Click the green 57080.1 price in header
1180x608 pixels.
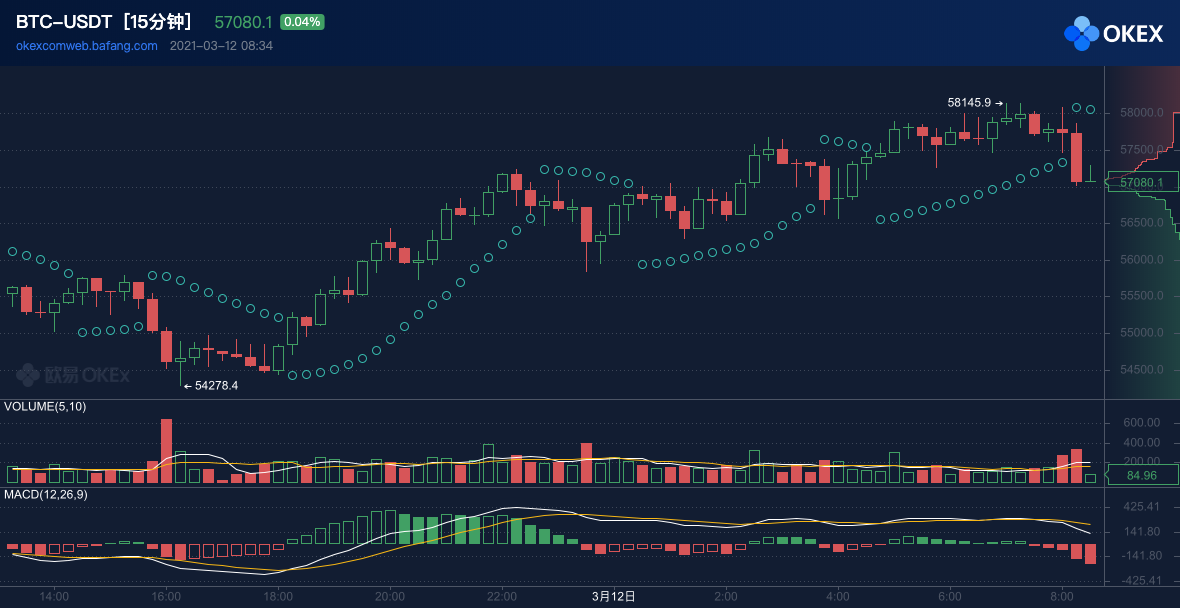tap(244, 22)
